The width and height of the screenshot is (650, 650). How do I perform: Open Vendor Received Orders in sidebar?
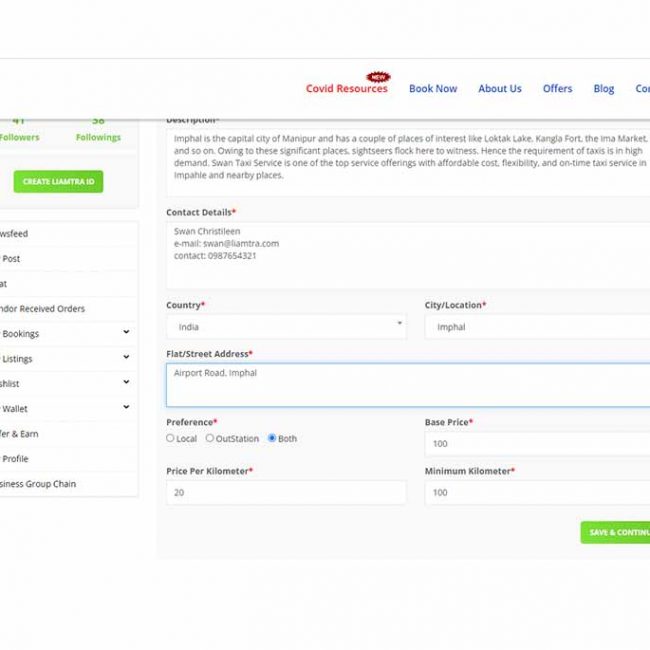[45, 309]
